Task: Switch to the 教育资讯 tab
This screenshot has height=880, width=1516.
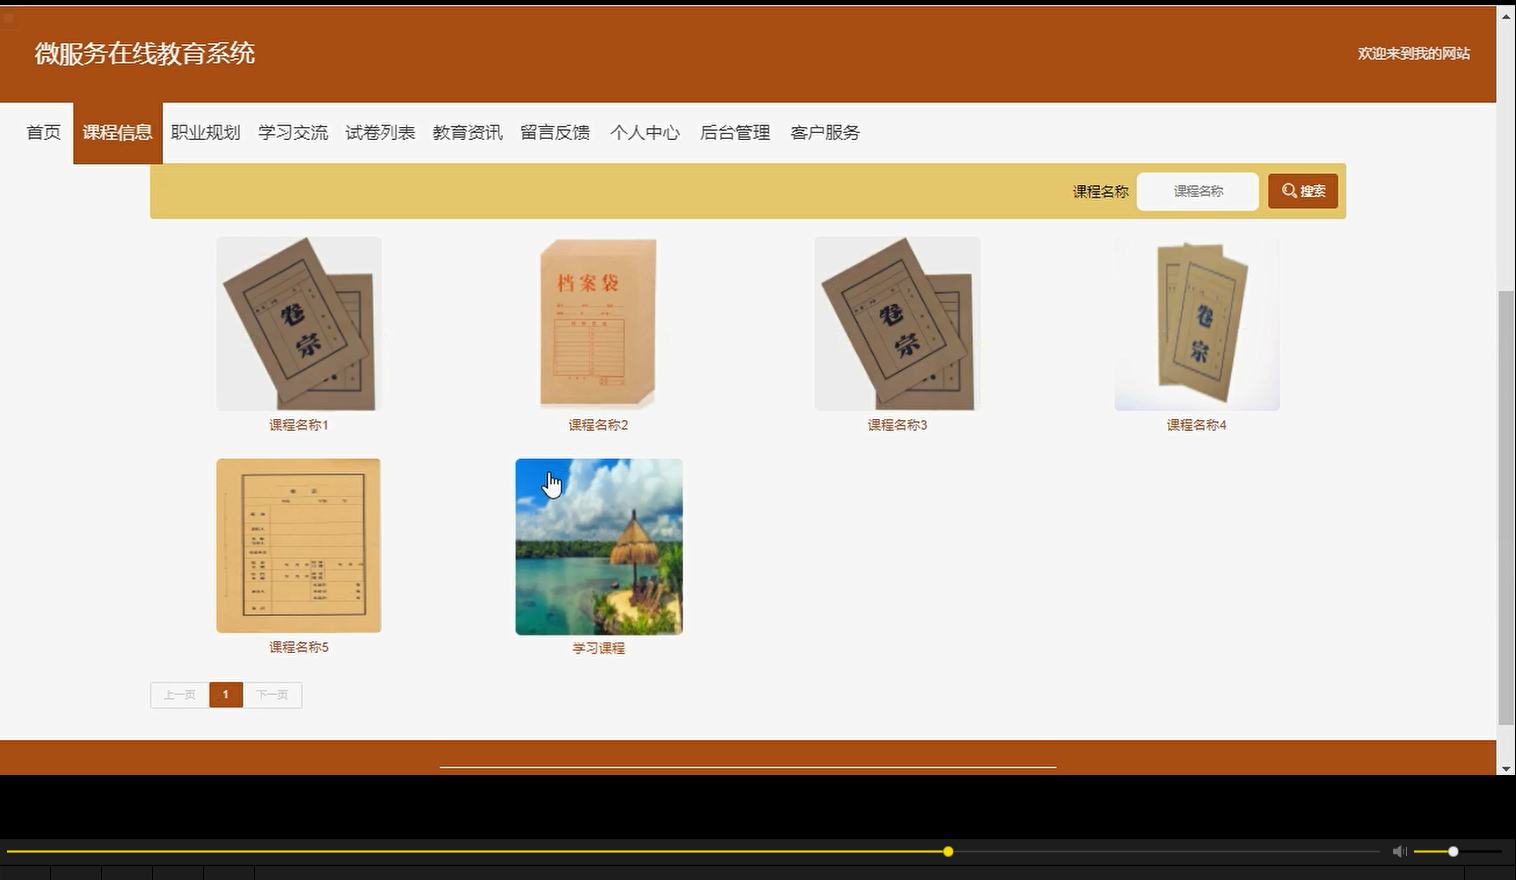Action: click(x=467, y=132)
